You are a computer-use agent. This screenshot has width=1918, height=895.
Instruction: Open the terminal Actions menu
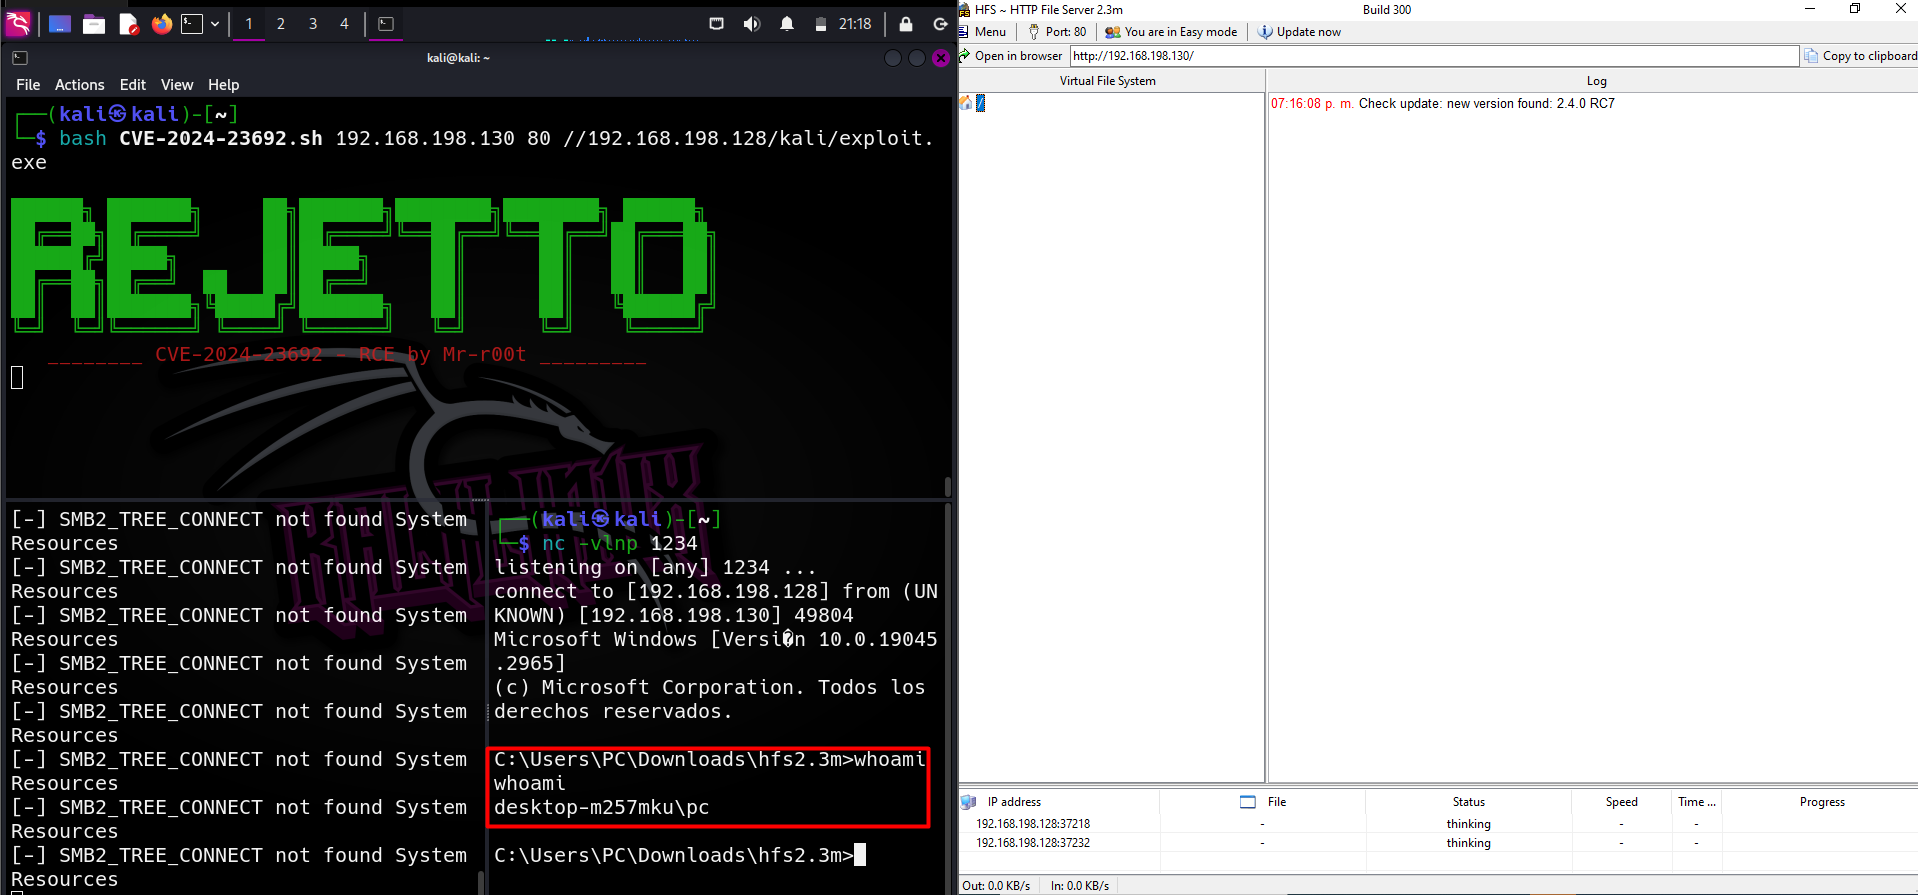click(79, 85)
